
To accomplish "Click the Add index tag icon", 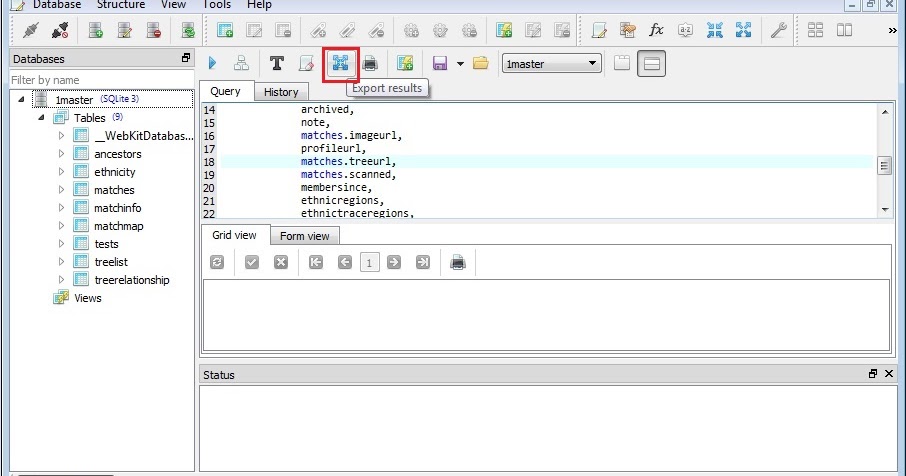I will click(x=318, y=30).
